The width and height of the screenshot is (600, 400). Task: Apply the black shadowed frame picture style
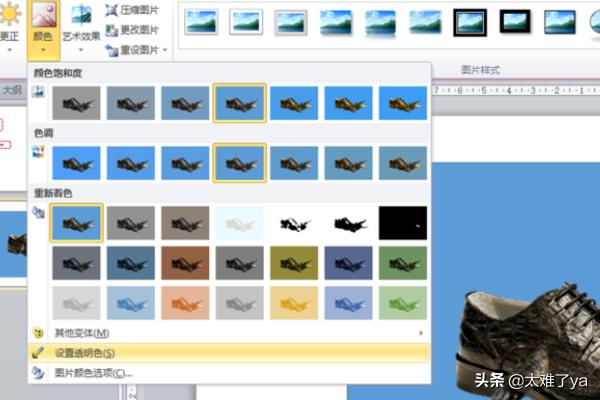(x=515, y=23)
